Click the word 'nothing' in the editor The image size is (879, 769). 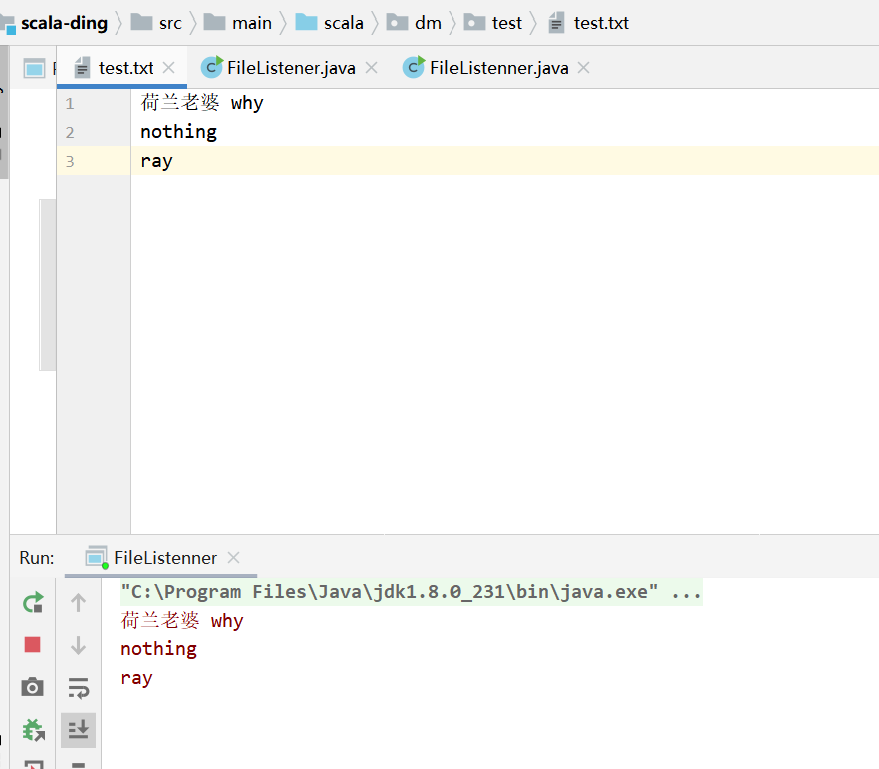178,132
